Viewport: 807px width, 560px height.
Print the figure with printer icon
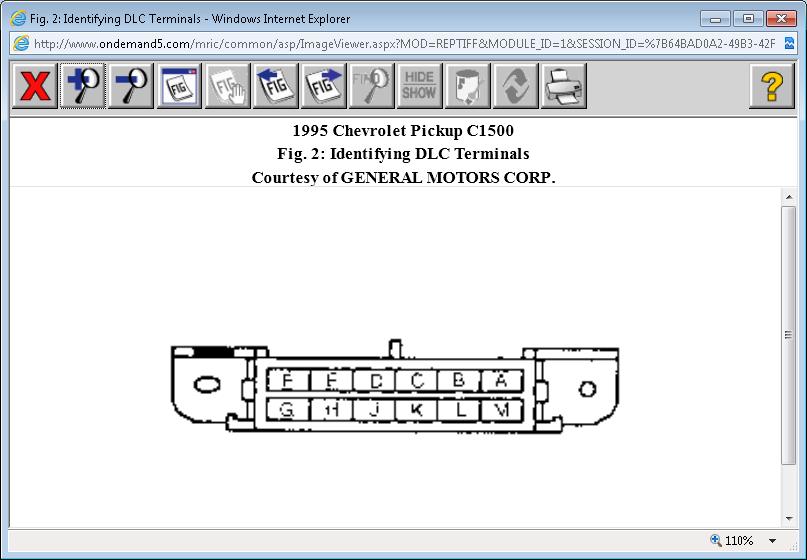(564, 86)
